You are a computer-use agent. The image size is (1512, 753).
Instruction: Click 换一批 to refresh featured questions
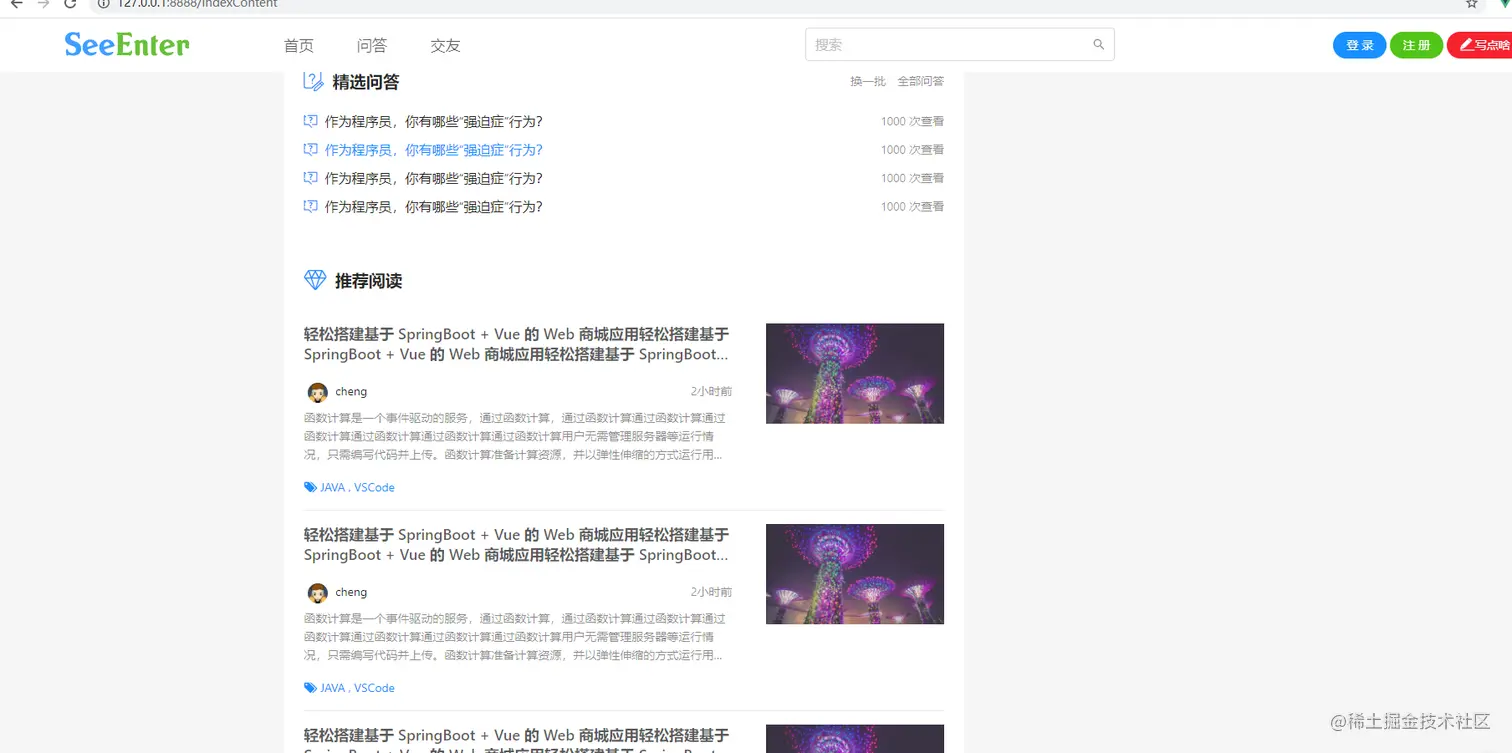tap(867, 81)
